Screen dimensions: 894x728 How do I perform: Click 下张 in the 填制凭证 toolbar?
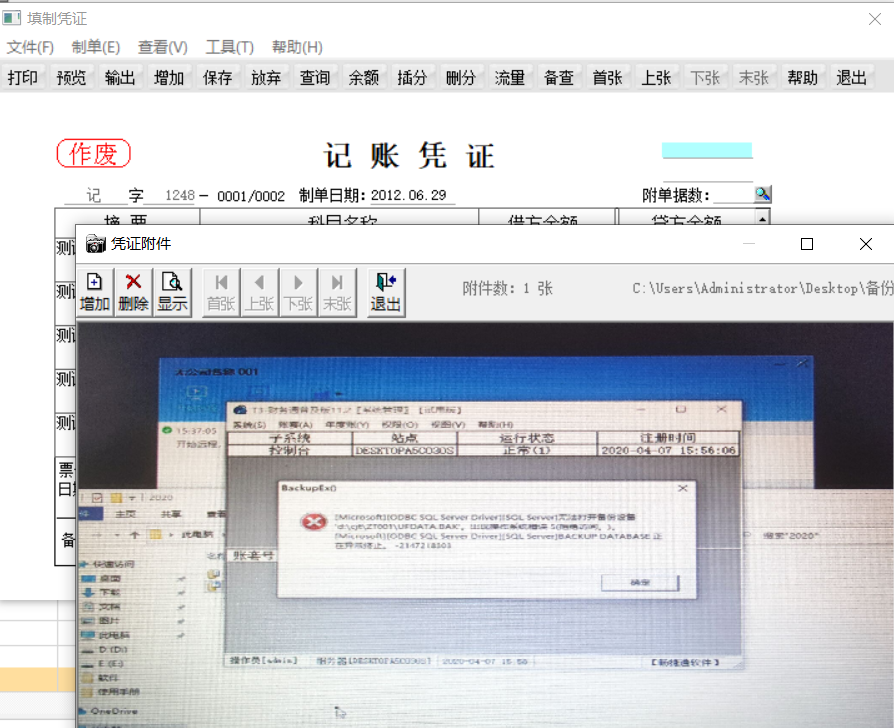[x=705, y=78]
